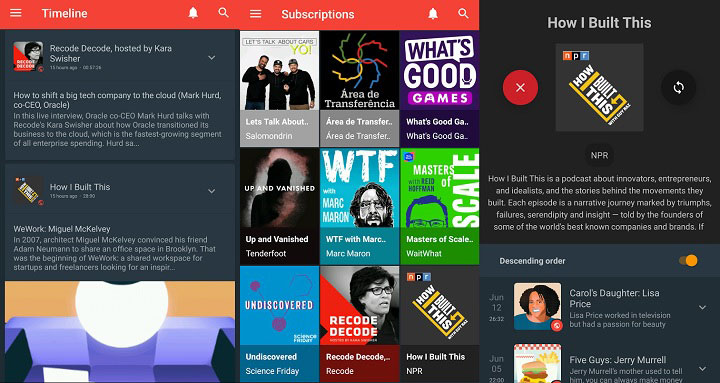Tap How I Built This large cover art

[599, 87]
